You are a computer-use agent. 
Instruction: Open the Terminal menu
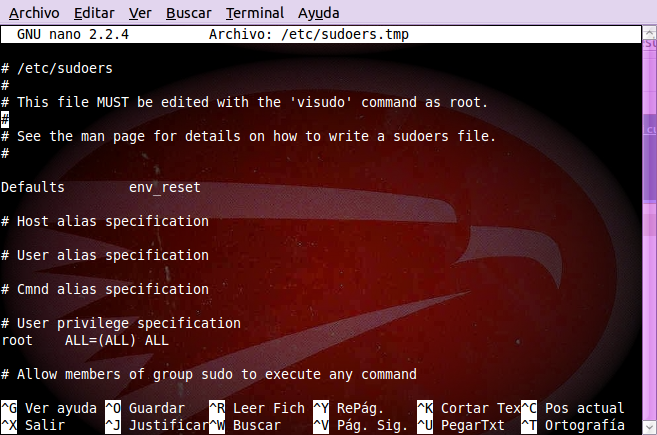[x=255, y=13]
